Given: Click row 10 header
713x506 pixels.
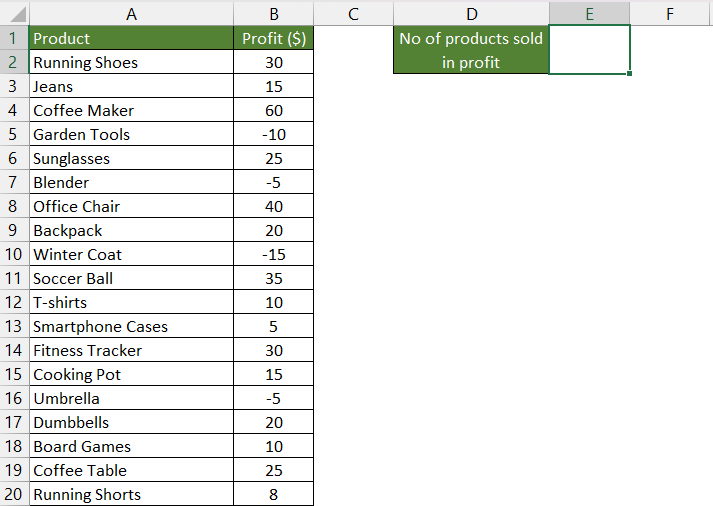Looking at the screenshot, I should tap(14, 254).
